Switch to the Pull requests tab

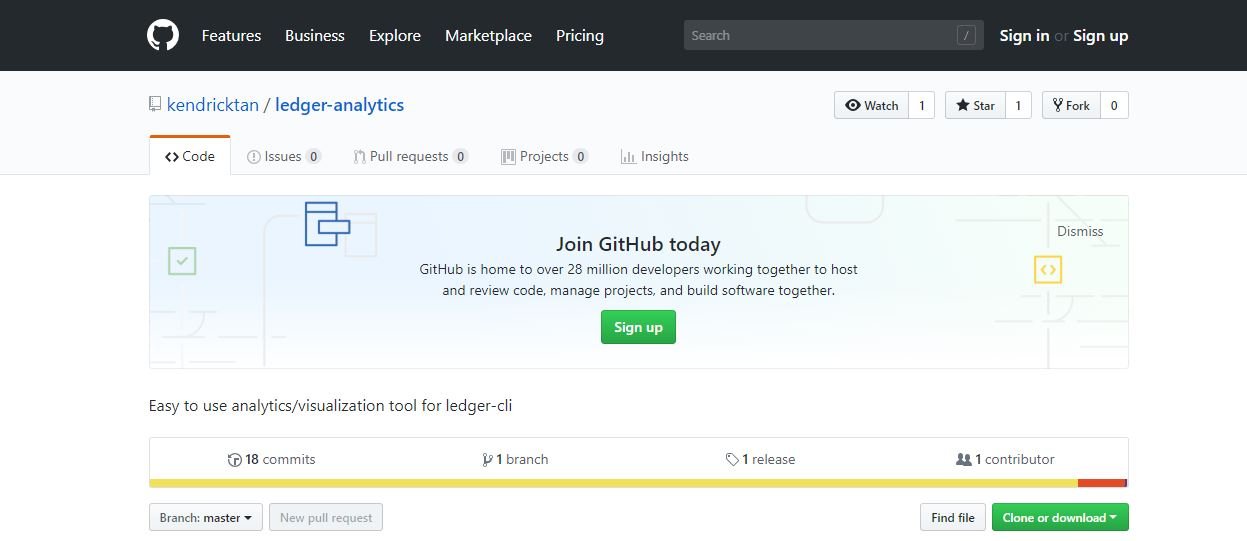(x=411, y=156)
